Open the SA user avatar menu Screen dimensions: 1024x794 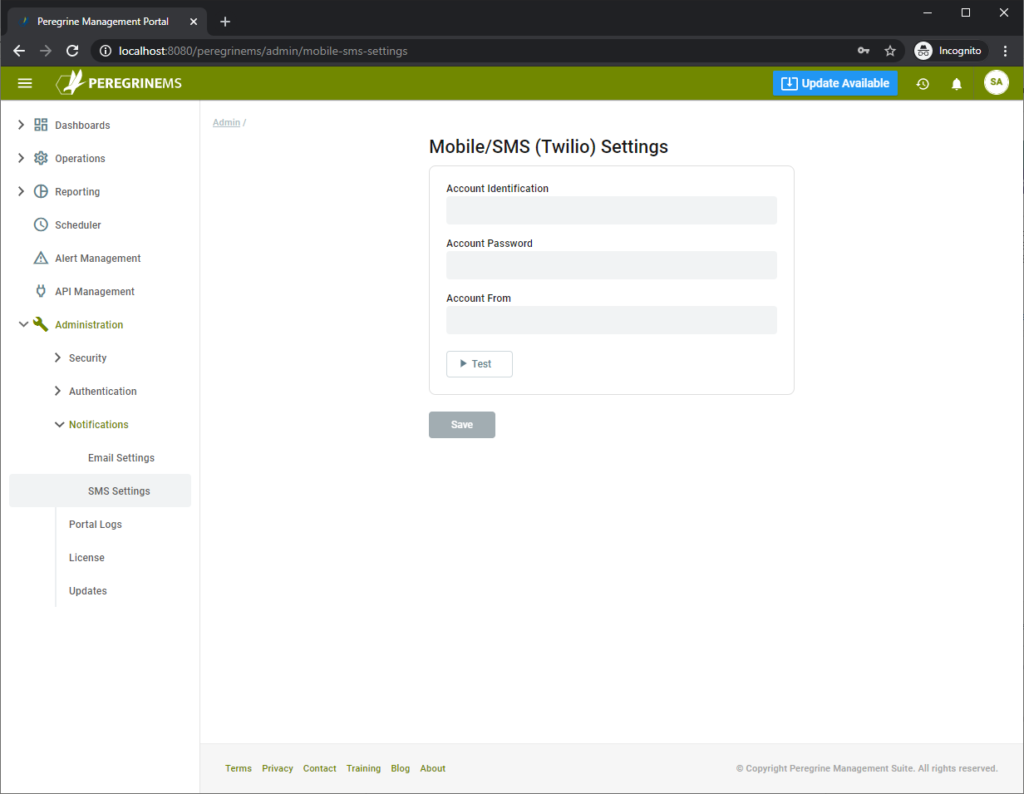tap(996, 83)
